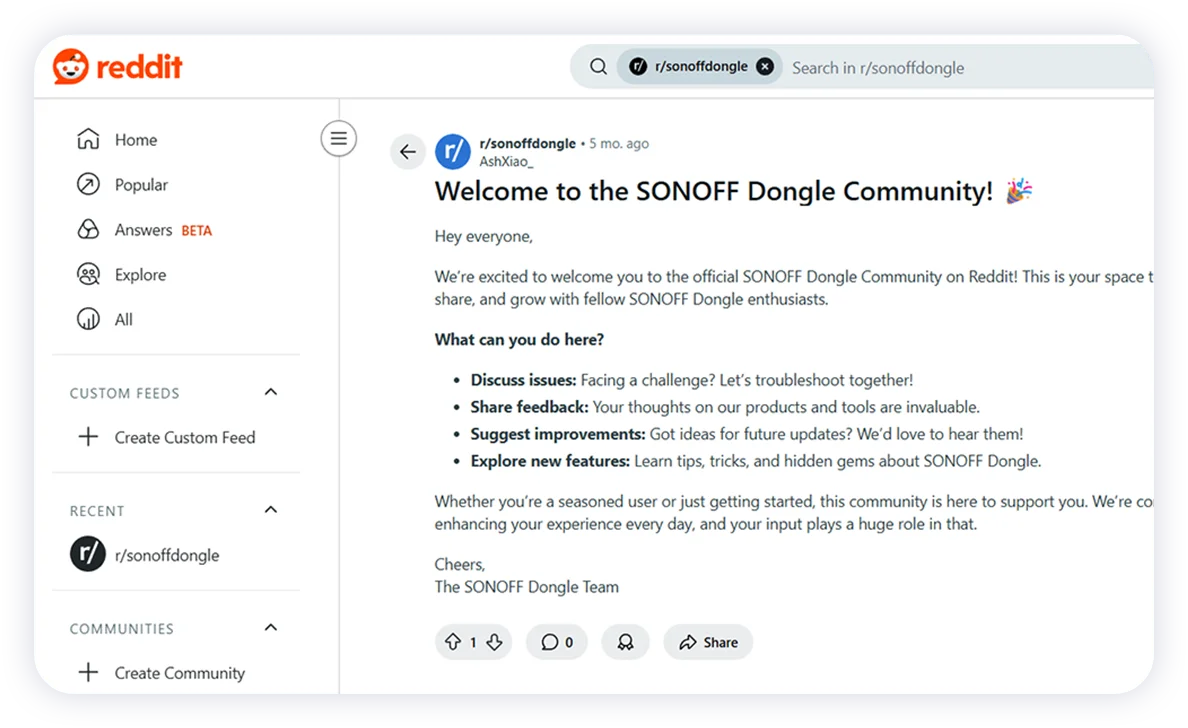Click the 'Explore new features:' bullet text
This screenshot has height=728, width=1188.
pyautogui.click(x=550, y=461)
